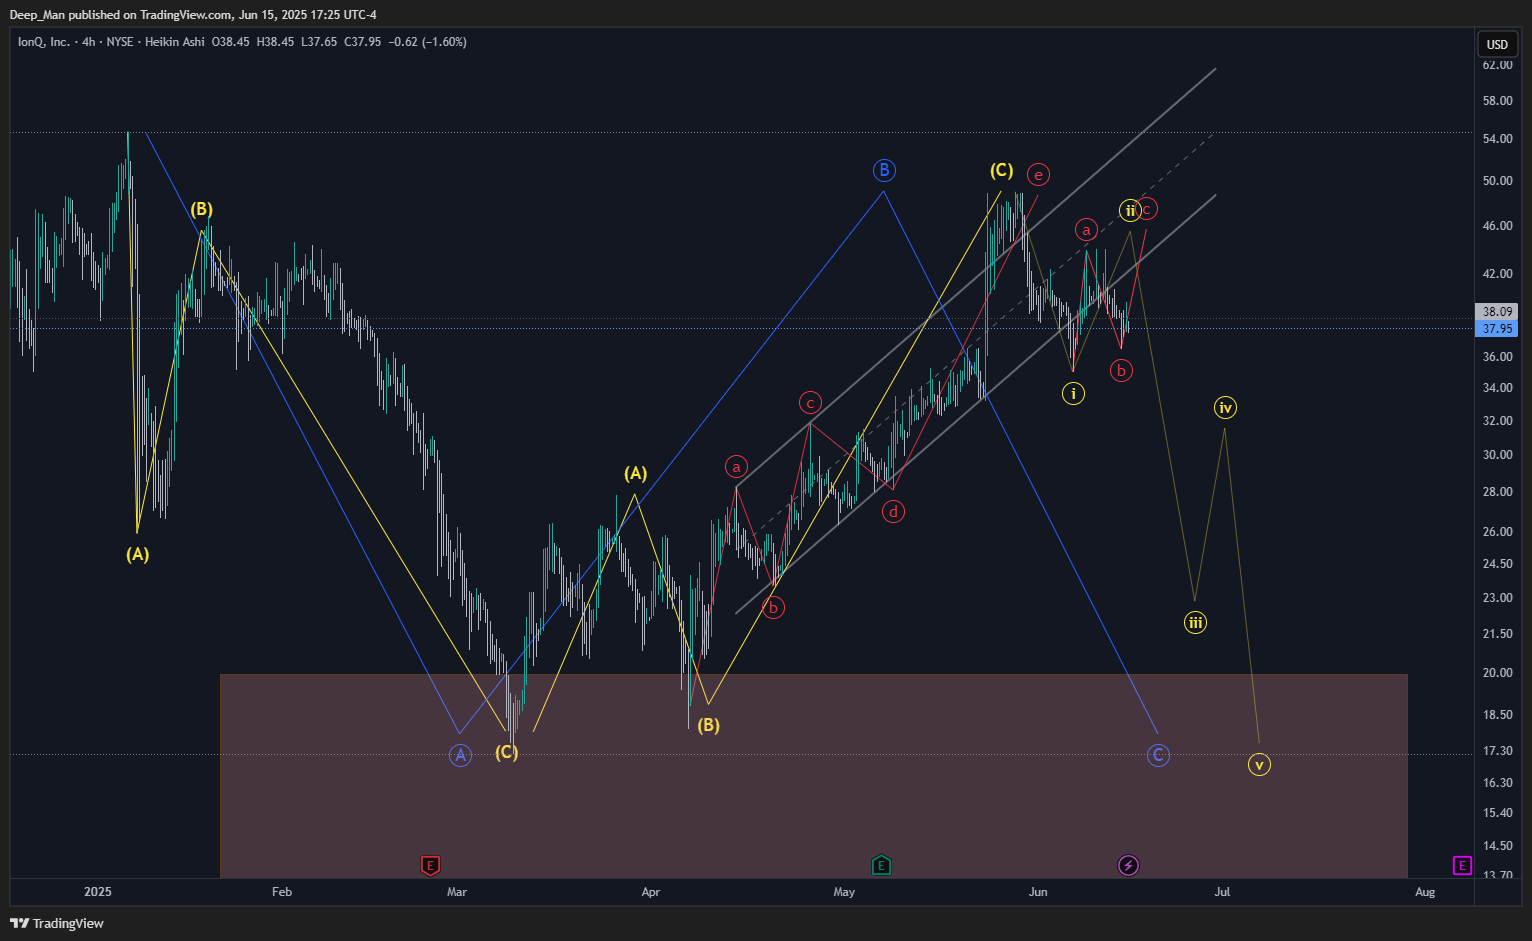The image size is (1532, 941).
Task: Select the blue circled C wave label
Action: pos(1158,755)
